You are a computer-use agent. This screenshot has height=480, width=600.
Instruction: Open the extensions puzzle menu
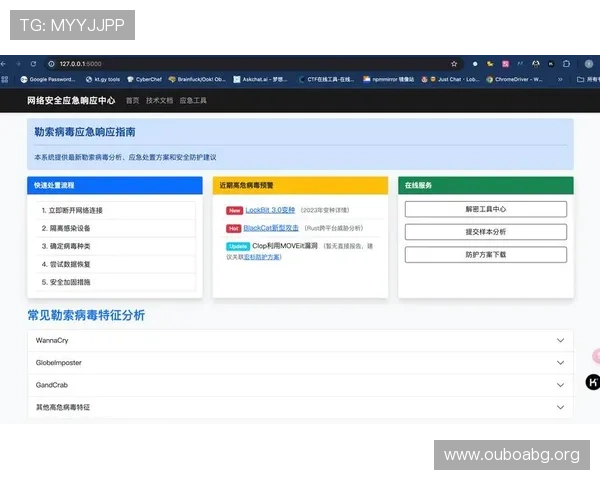click(x=566, y=64)
